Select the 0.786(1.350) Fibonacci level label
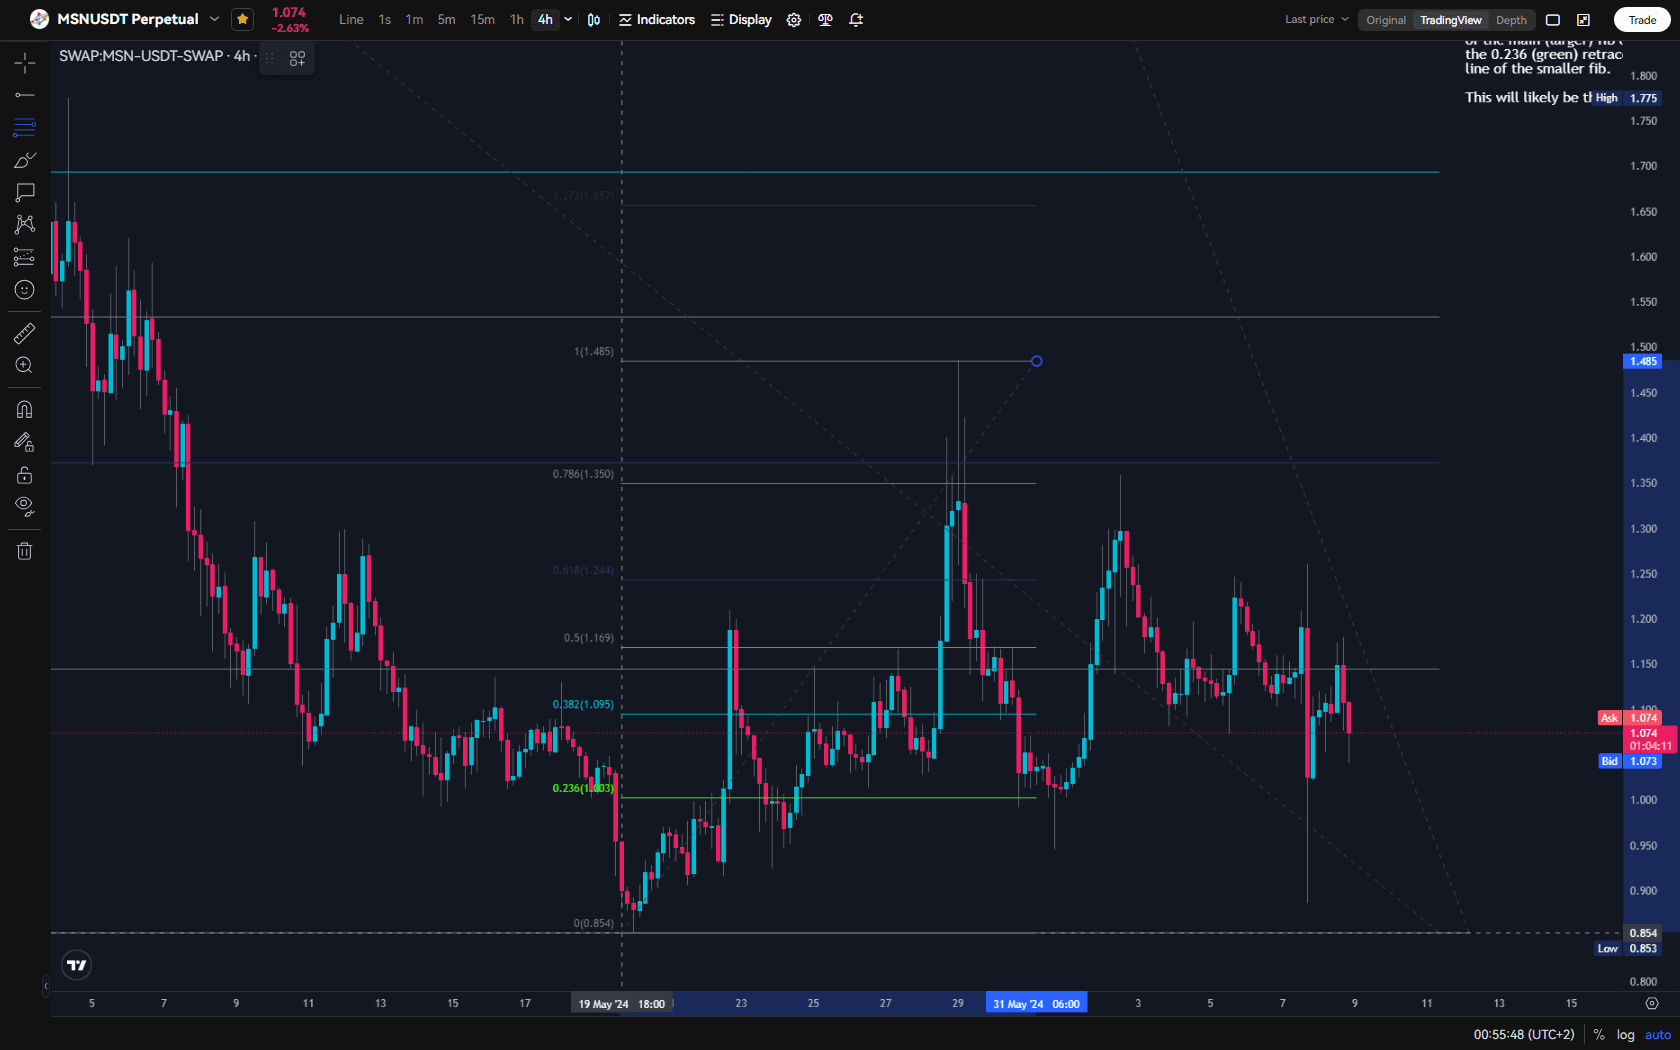1680x1050 pixels. coord(584,474)
